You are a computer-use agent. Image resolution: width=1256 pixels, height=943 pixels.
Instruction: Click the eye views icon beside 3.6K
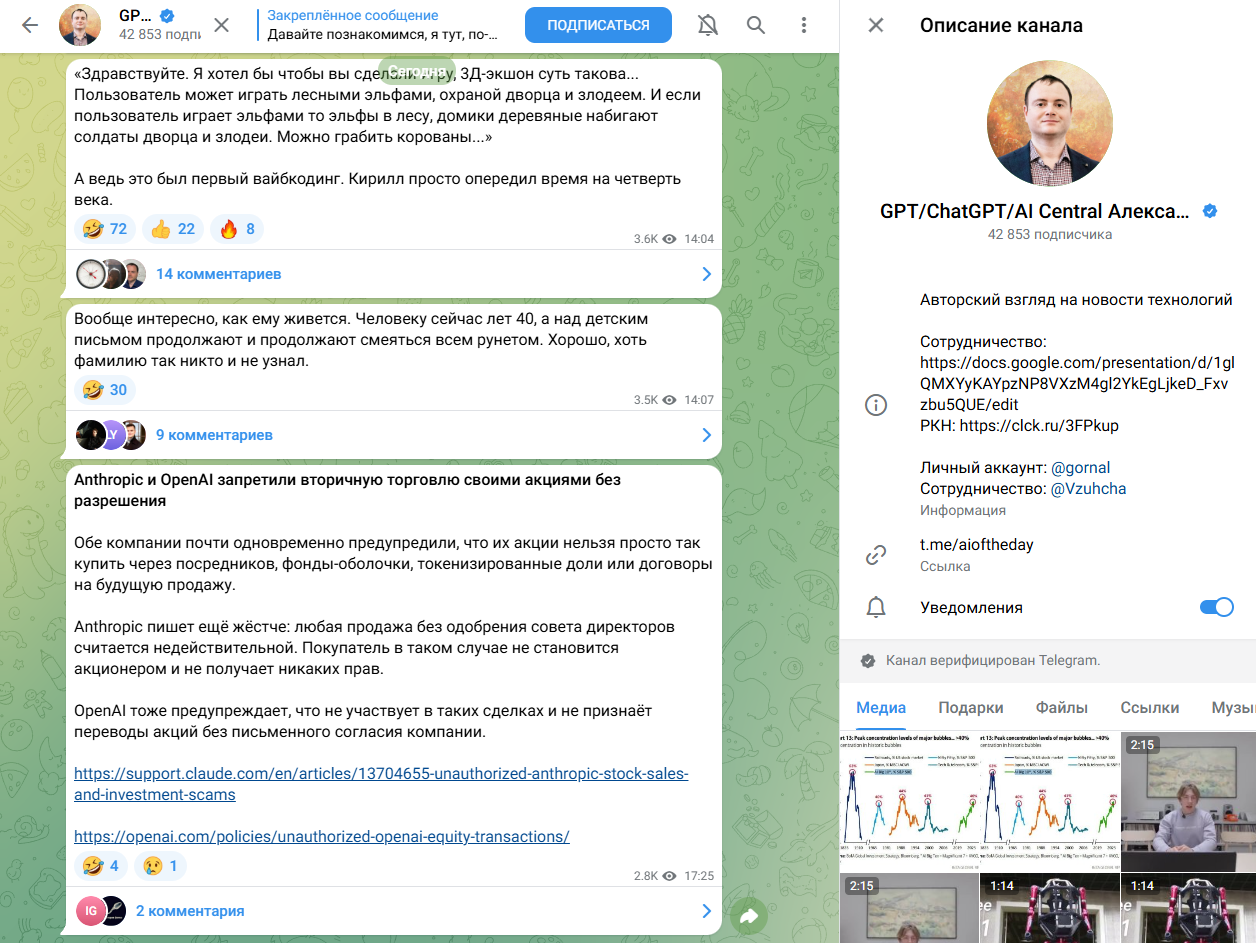click(x=670, y=239)
